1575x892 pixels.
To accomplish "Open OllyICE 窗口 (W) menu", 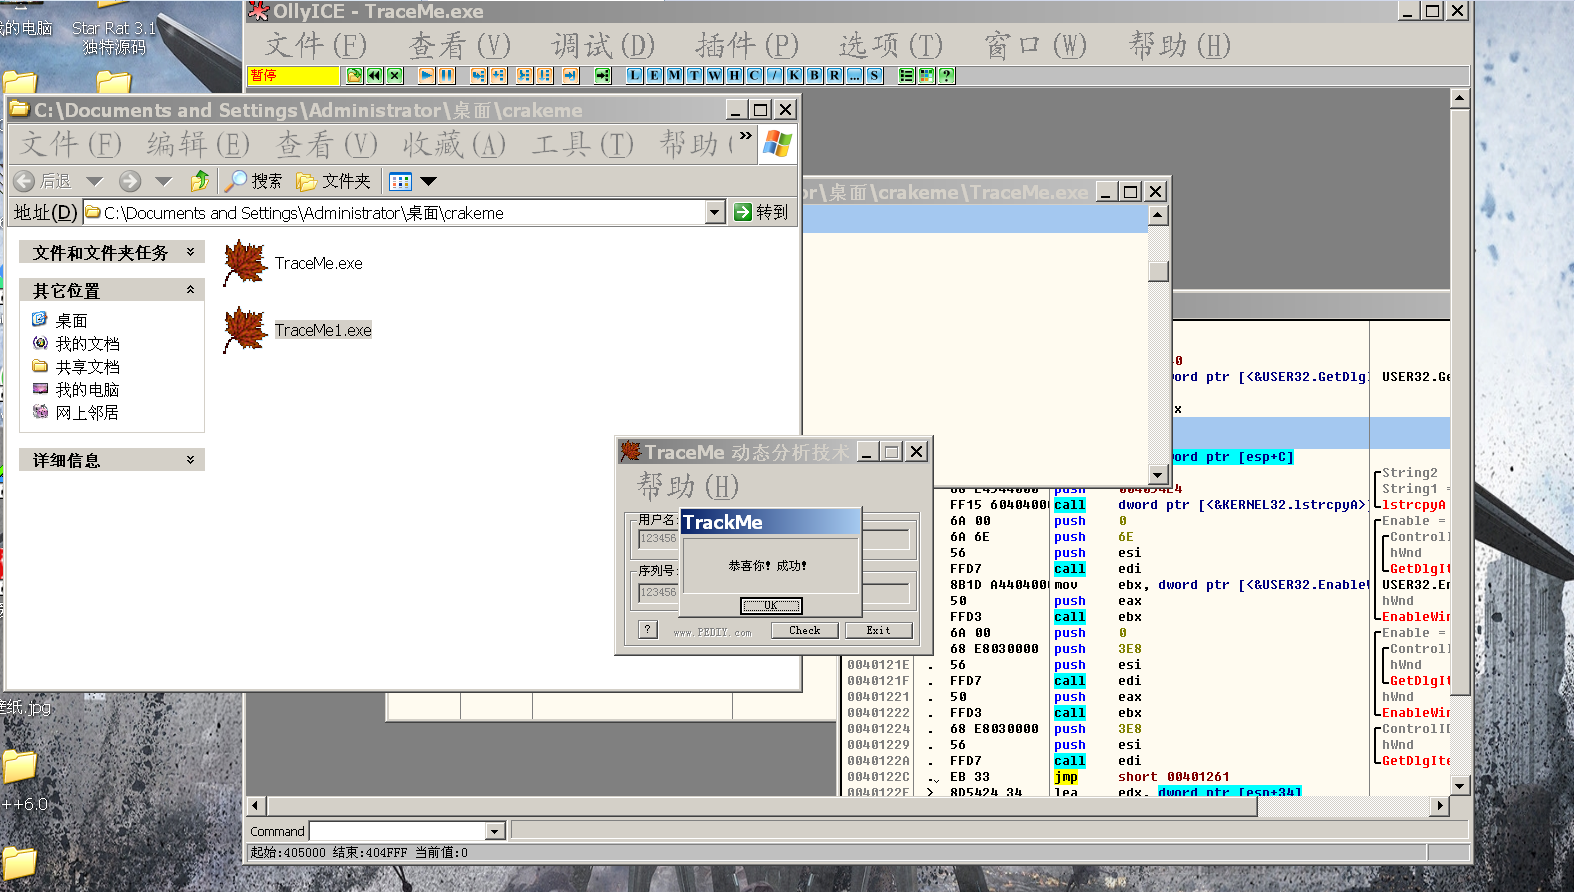I will click(x=1035, y=45).
